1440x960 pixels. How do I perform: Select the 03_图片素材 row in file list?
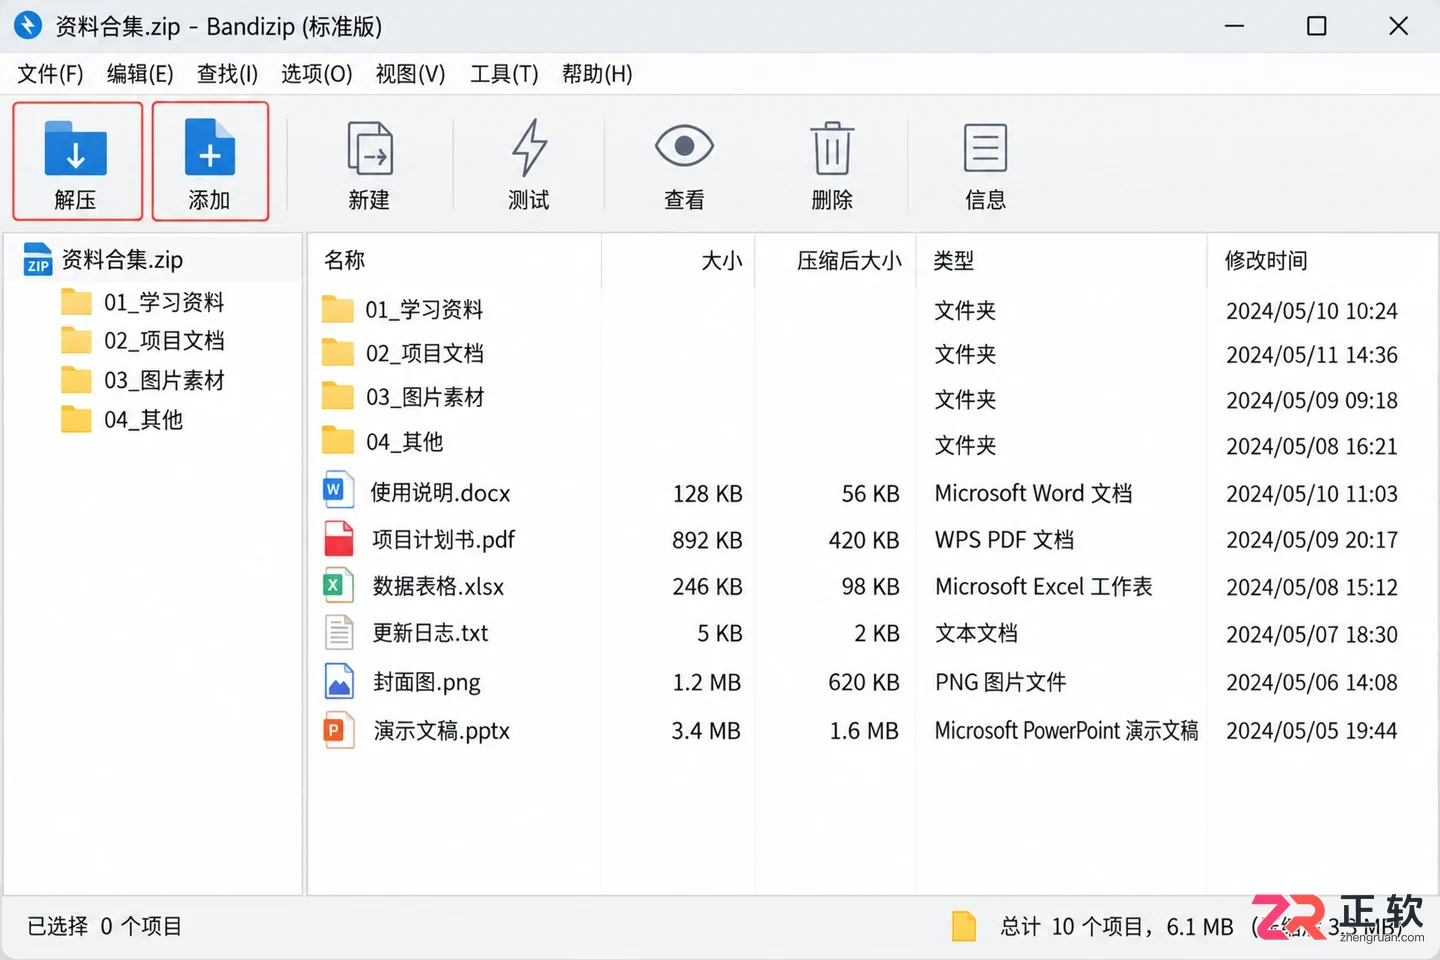click(870, 398)
